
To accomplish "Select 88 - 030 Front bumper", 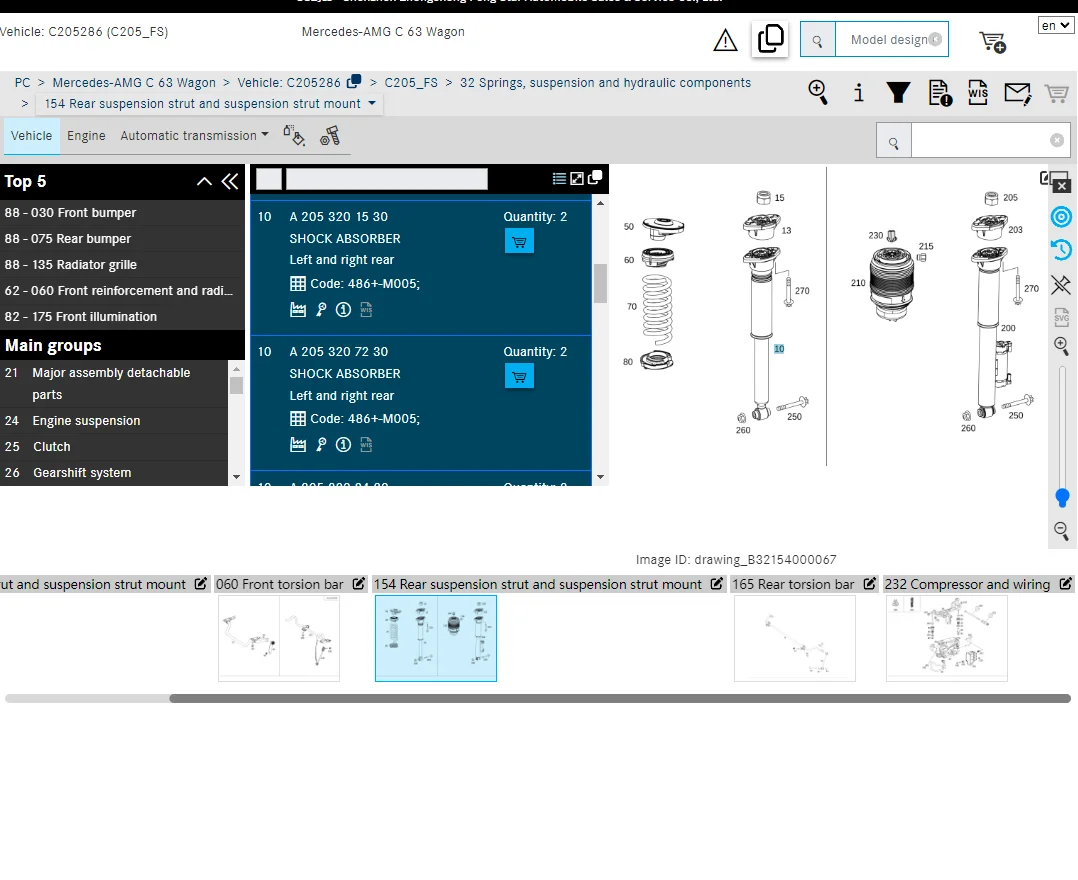I will [122, 213].
